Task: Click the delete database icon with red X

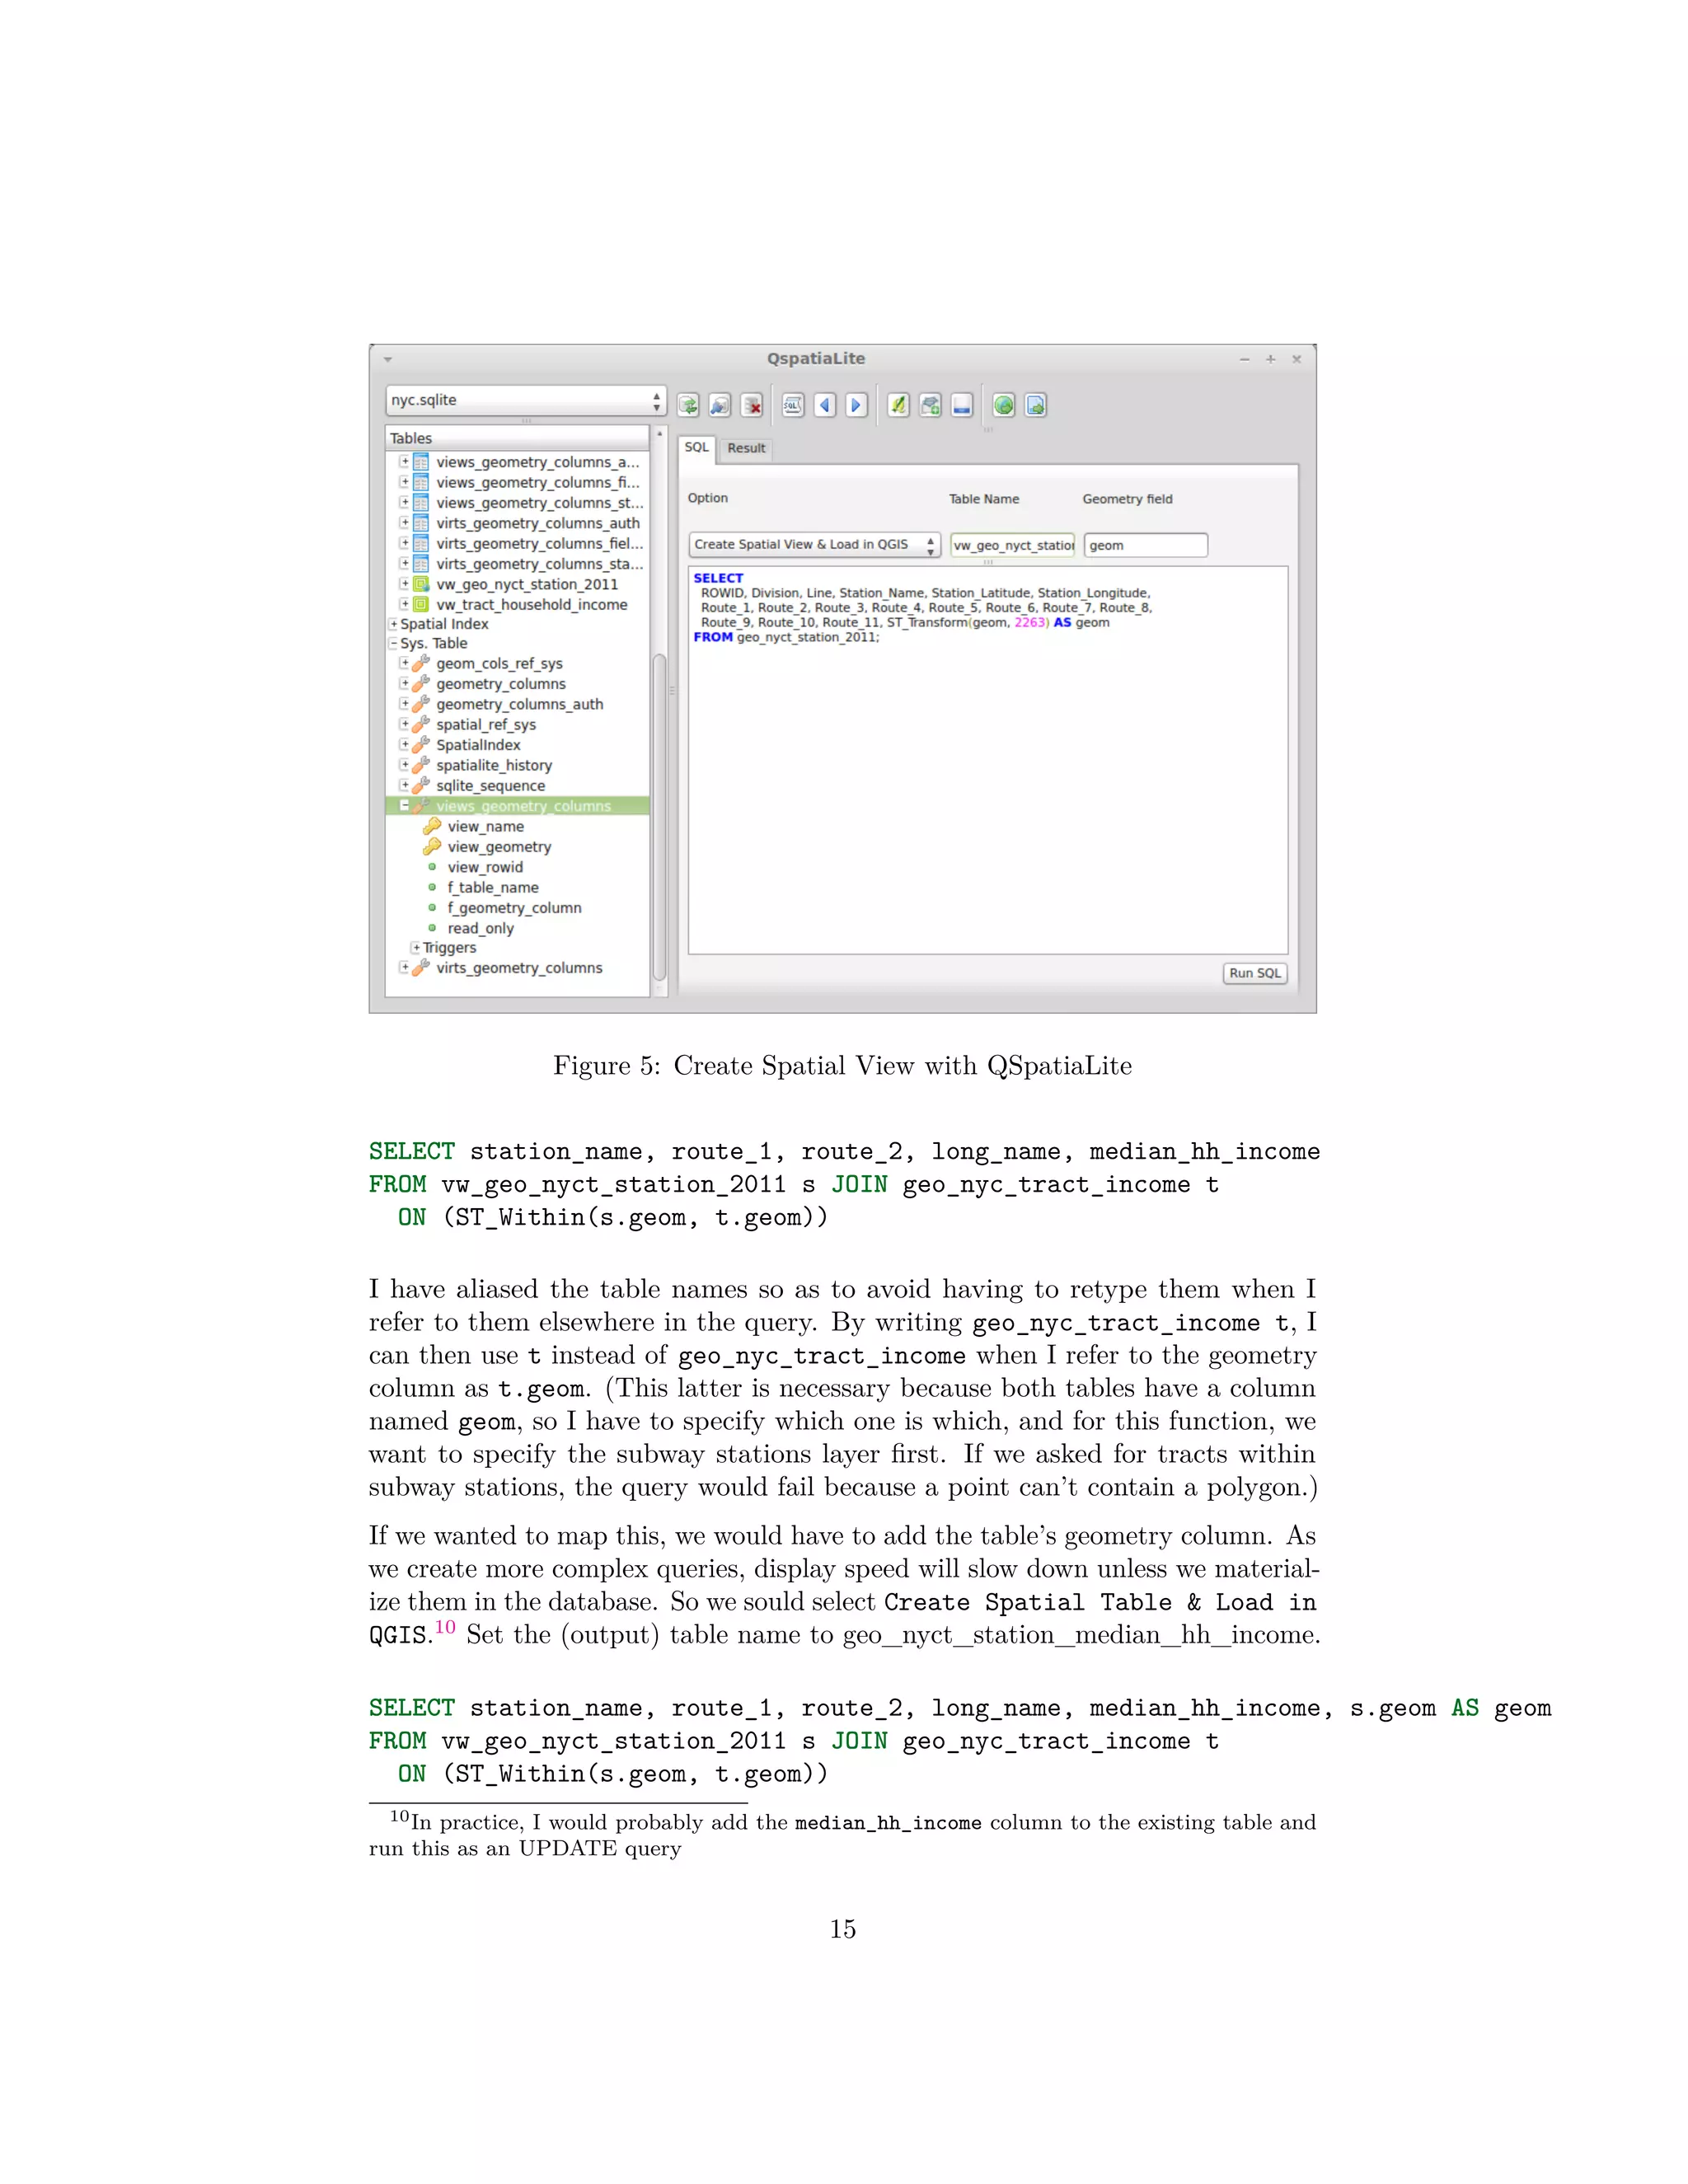Action: point(752,405)
